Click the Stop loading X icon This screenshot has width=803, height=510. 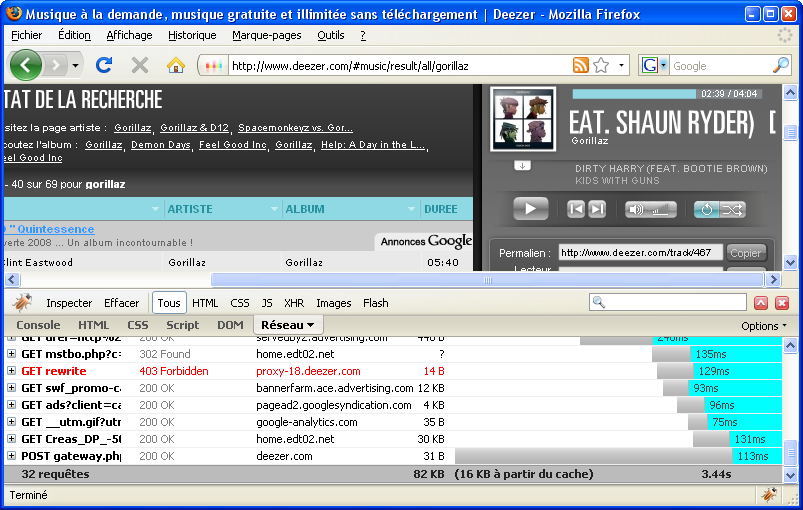tap(139, 65)
